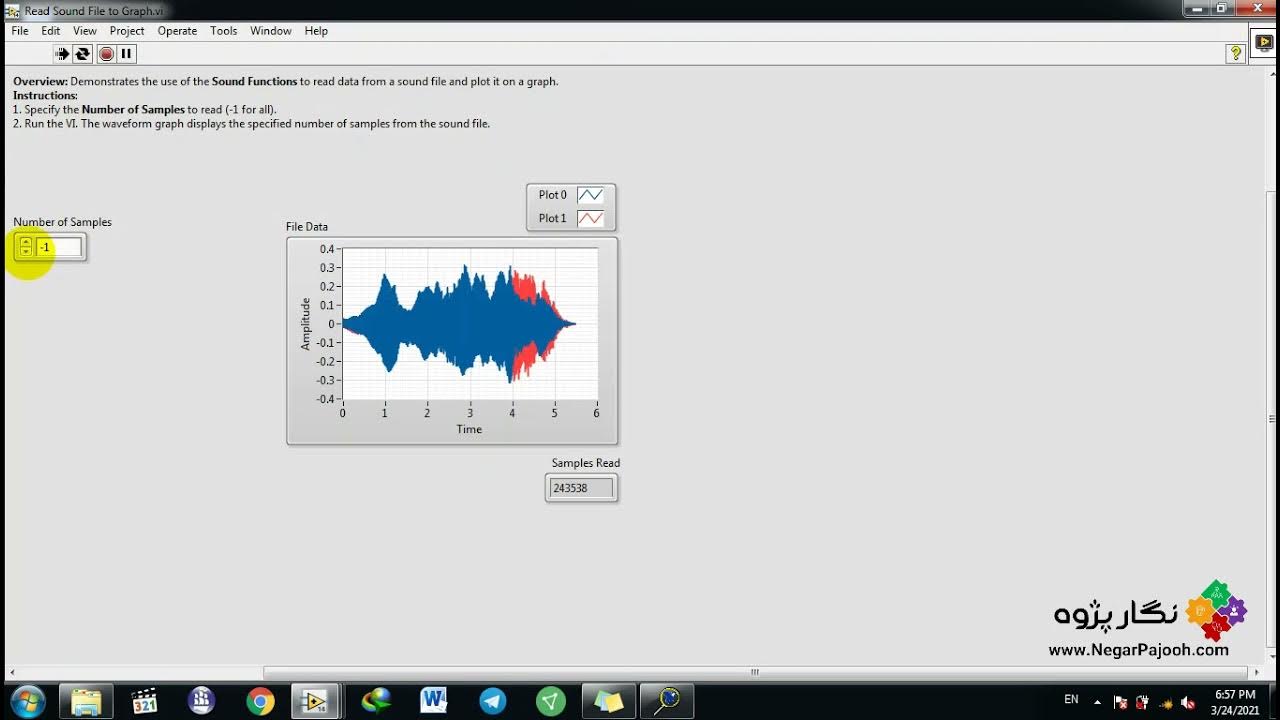Screen dimensions: 1280x720
Task: Click the Number of Samples label
Action: click(62, 222)
